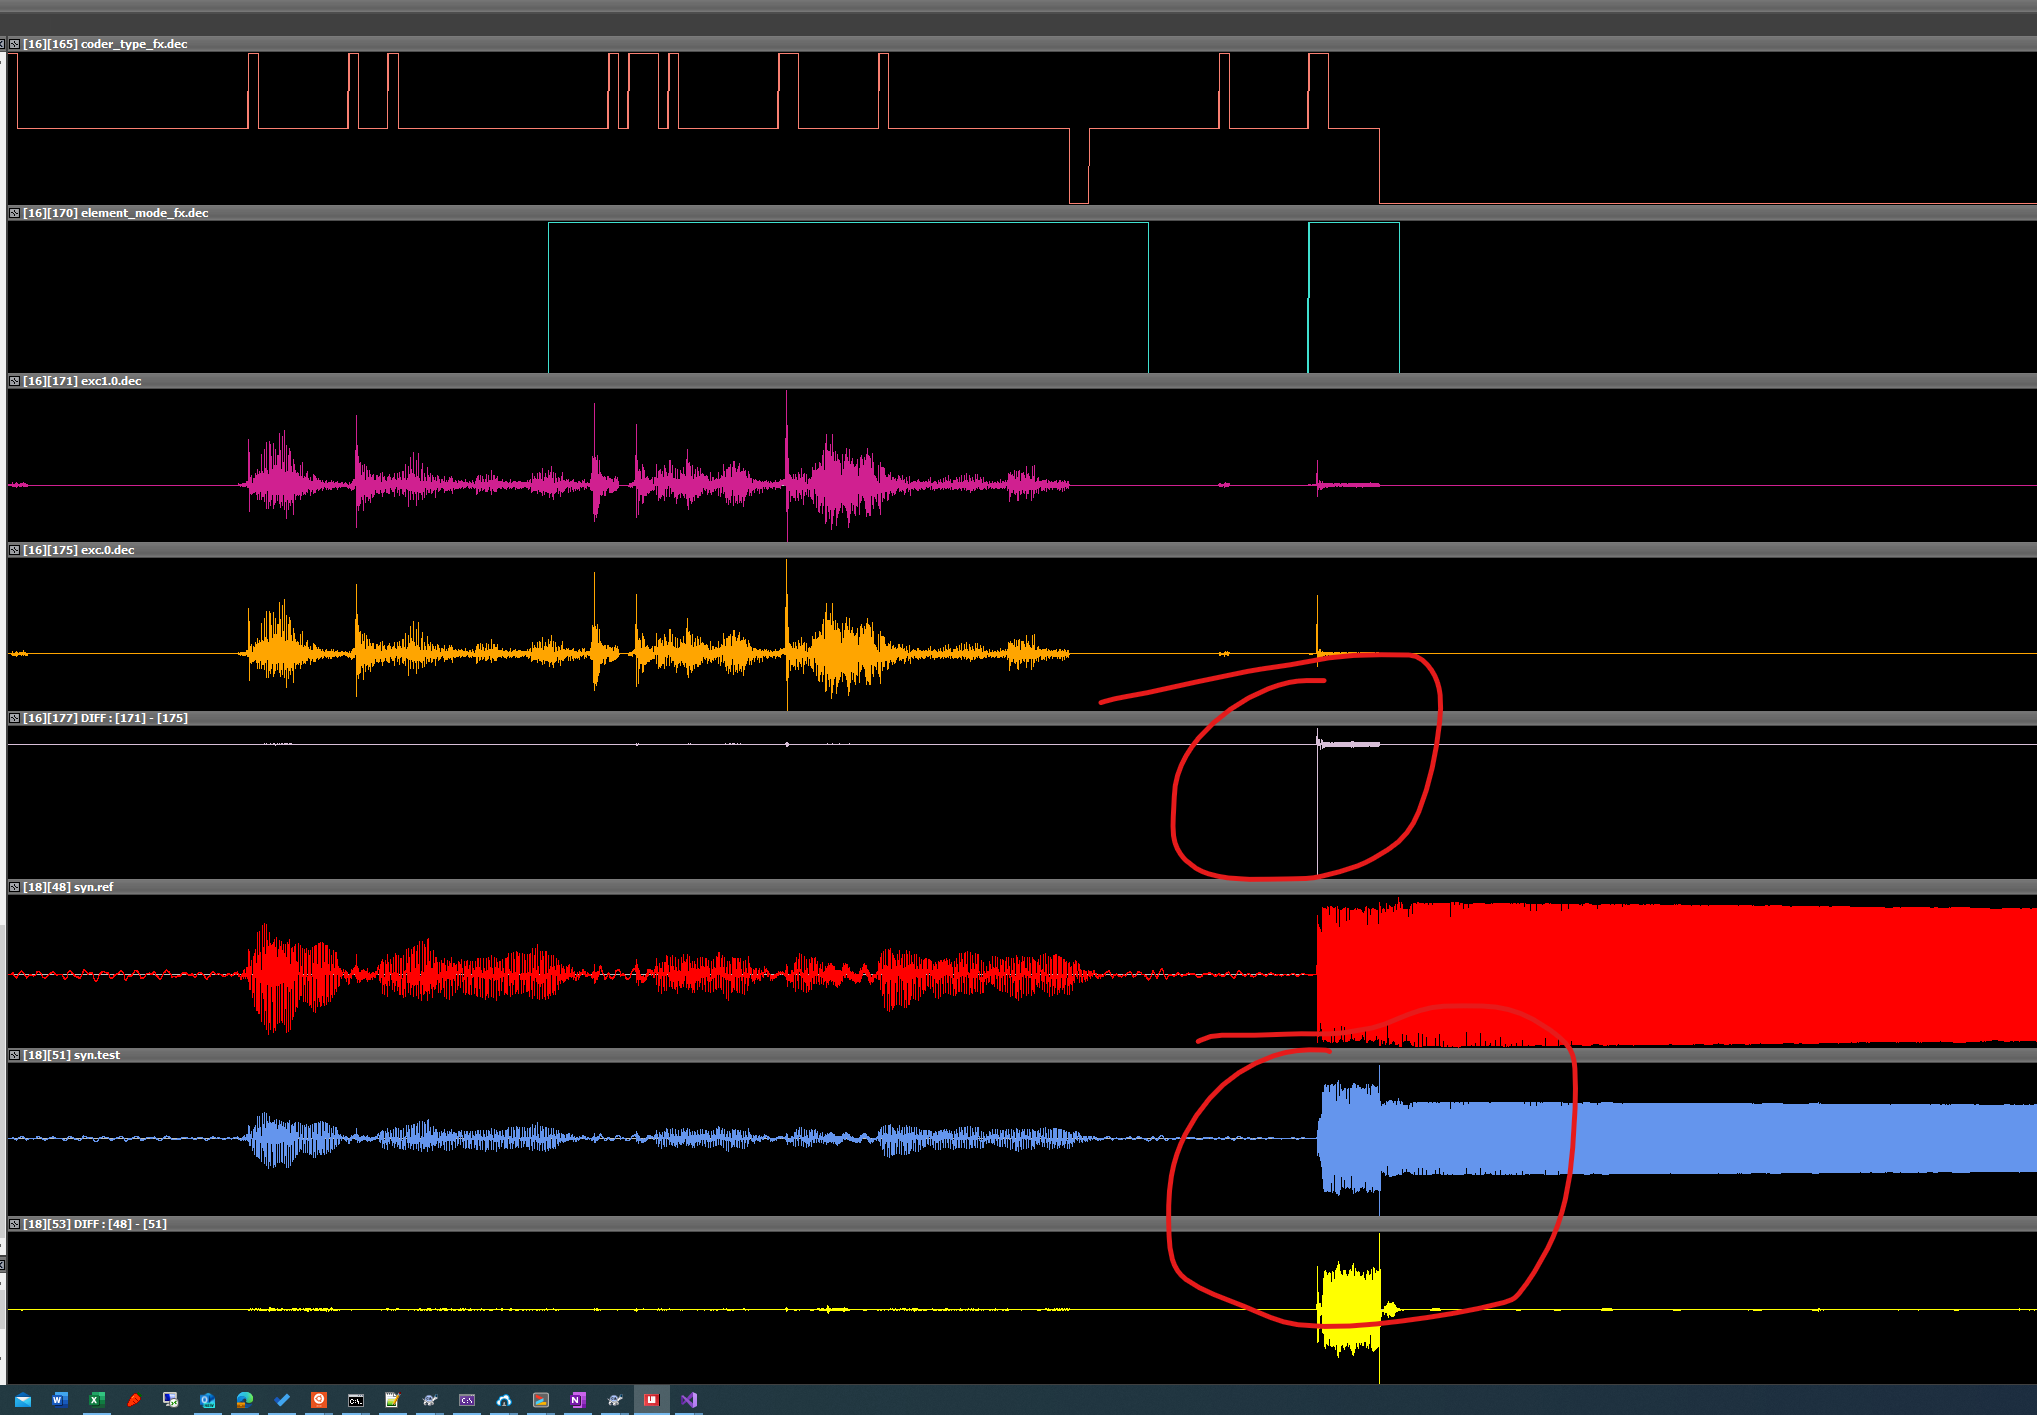Image resolution: width=2037 pixels, height=1415 pixels.
Task: Open Microsoft Edge from the taskbar
Action: (x=244, y=1400)
